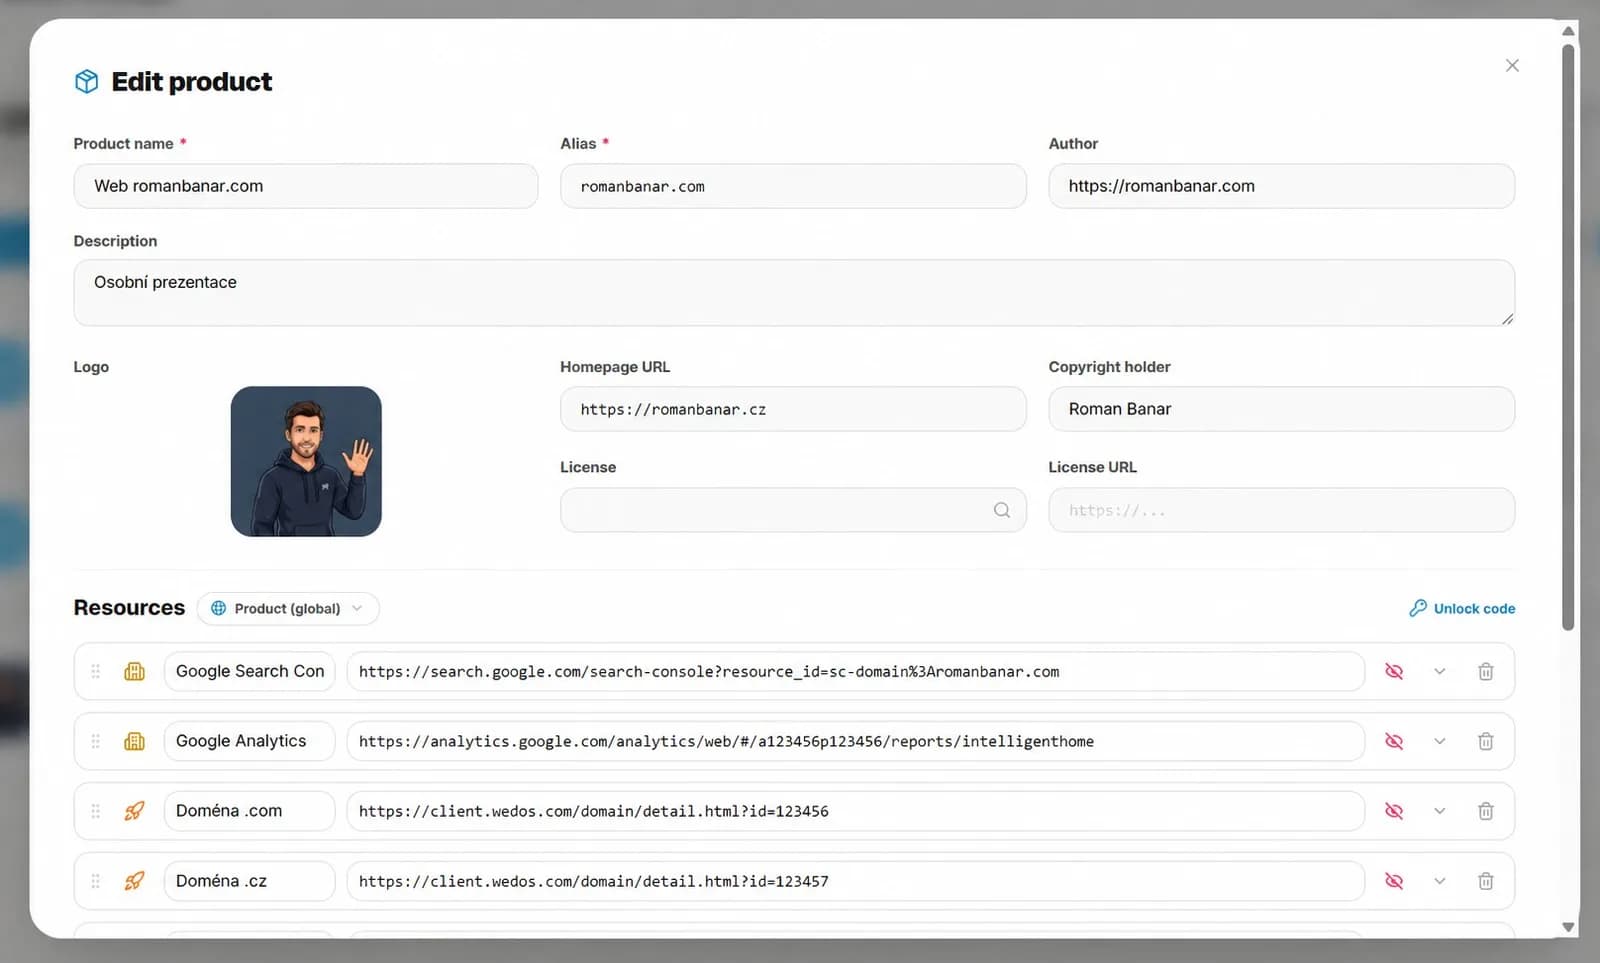Delete the Google Analytics resource

1486,741
